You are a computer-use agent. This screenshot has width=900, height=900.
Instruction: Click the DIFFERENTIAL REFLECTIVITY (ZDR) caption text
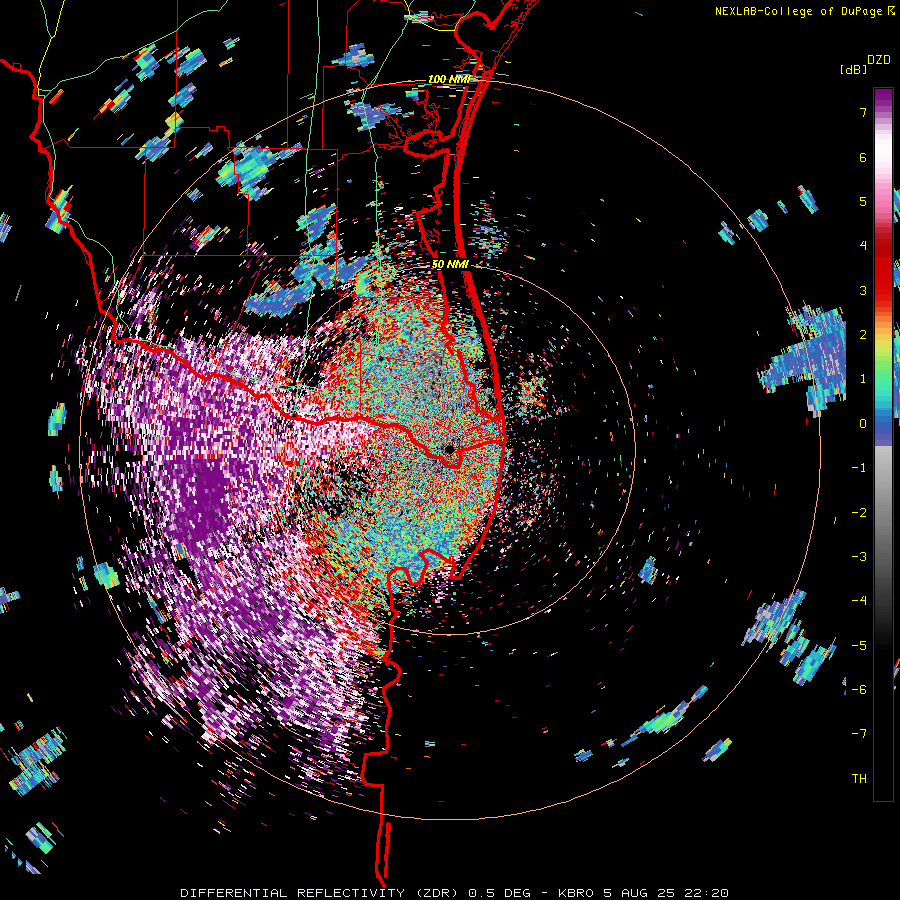pyautogui.click(x=319, y=893)
